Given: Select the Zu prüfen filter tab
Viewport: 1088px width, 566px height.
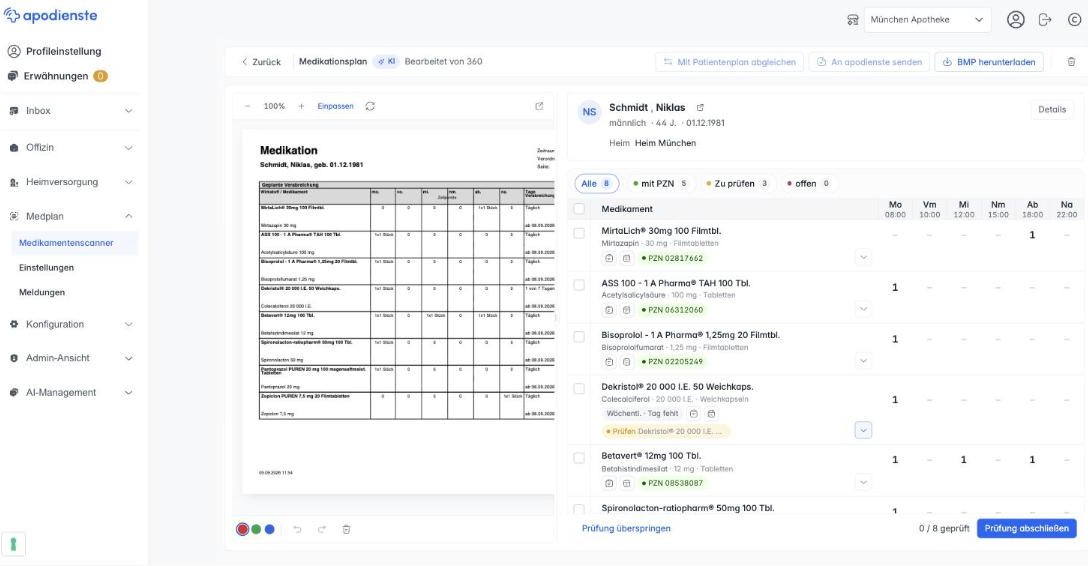Looking at the screenshot, I should pos(736,184).
